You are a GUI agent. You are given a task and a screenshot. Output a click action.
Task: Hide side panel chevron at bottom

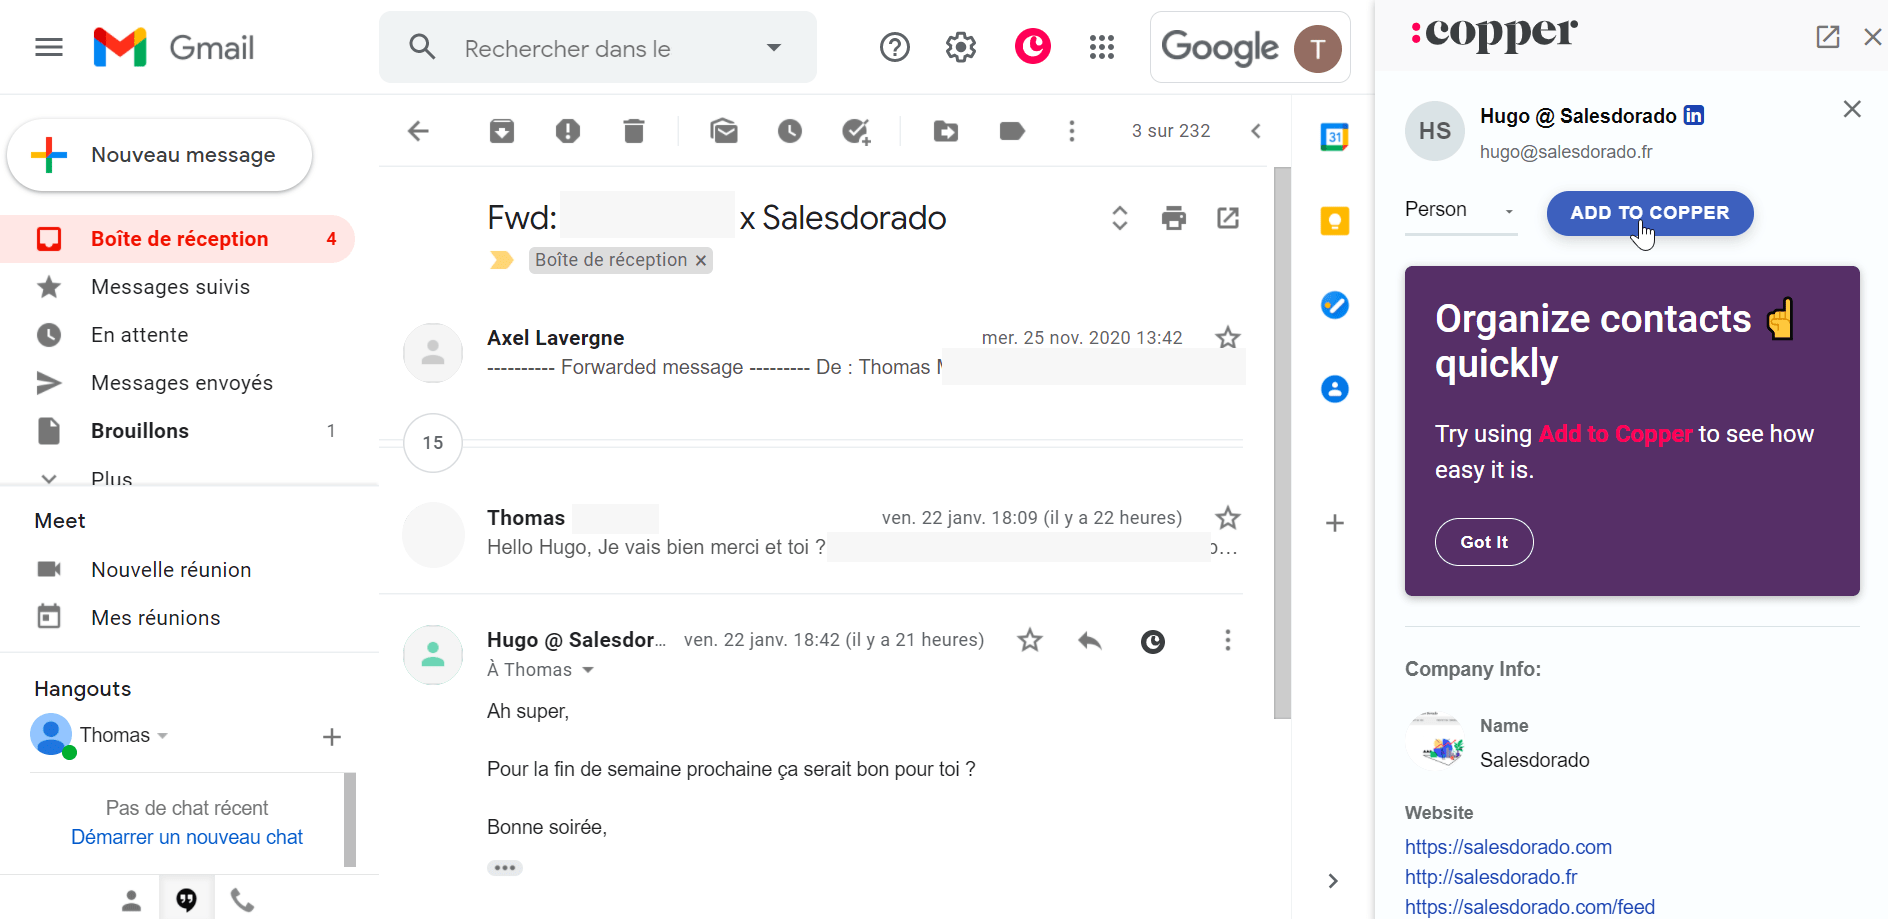[x=1333, y=881]
